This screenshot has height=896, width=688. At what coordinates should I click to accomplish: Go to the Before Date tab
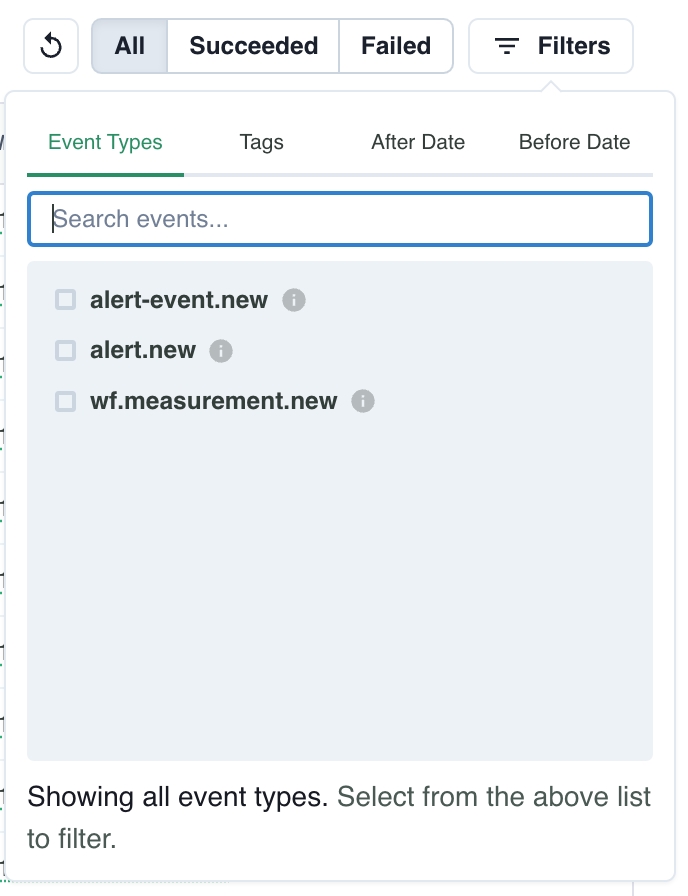(574, 142)
